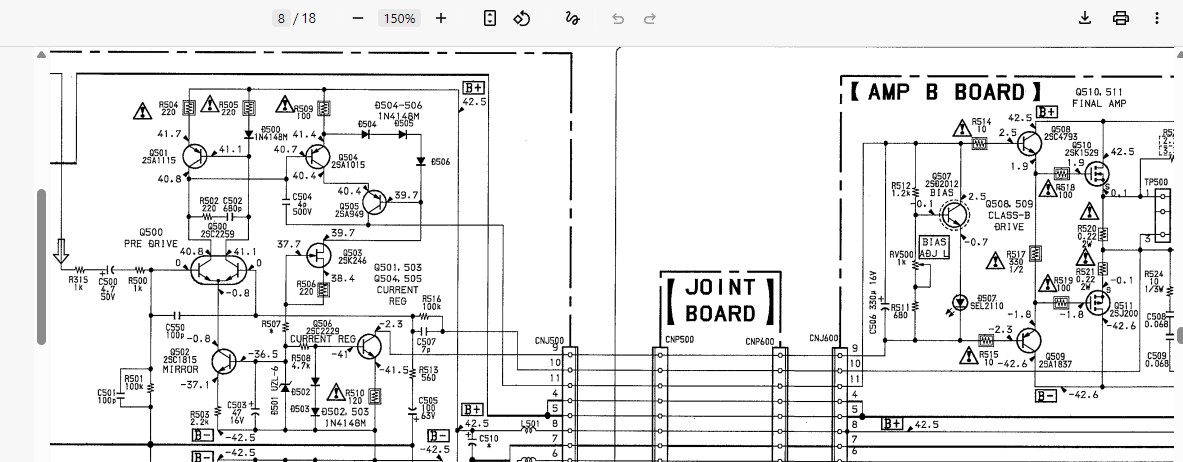Download the PDF file
The image size is (1183, 462).
[1085, 18]
